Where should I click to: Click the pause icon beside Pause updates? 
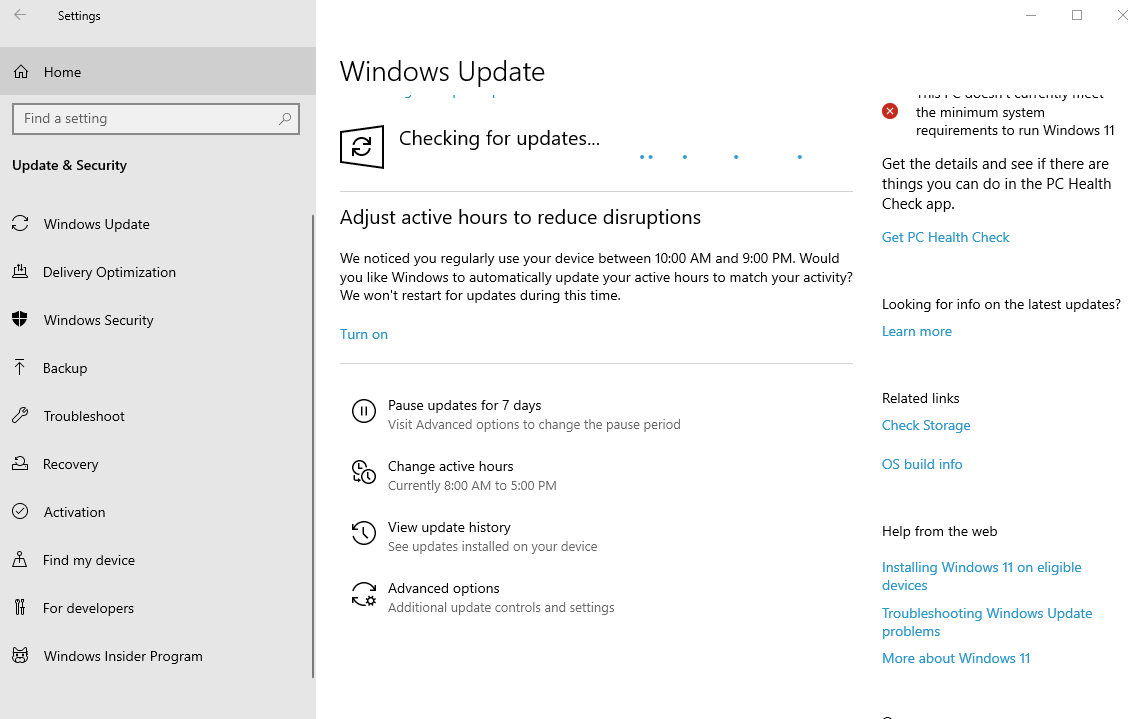[363, 411]
